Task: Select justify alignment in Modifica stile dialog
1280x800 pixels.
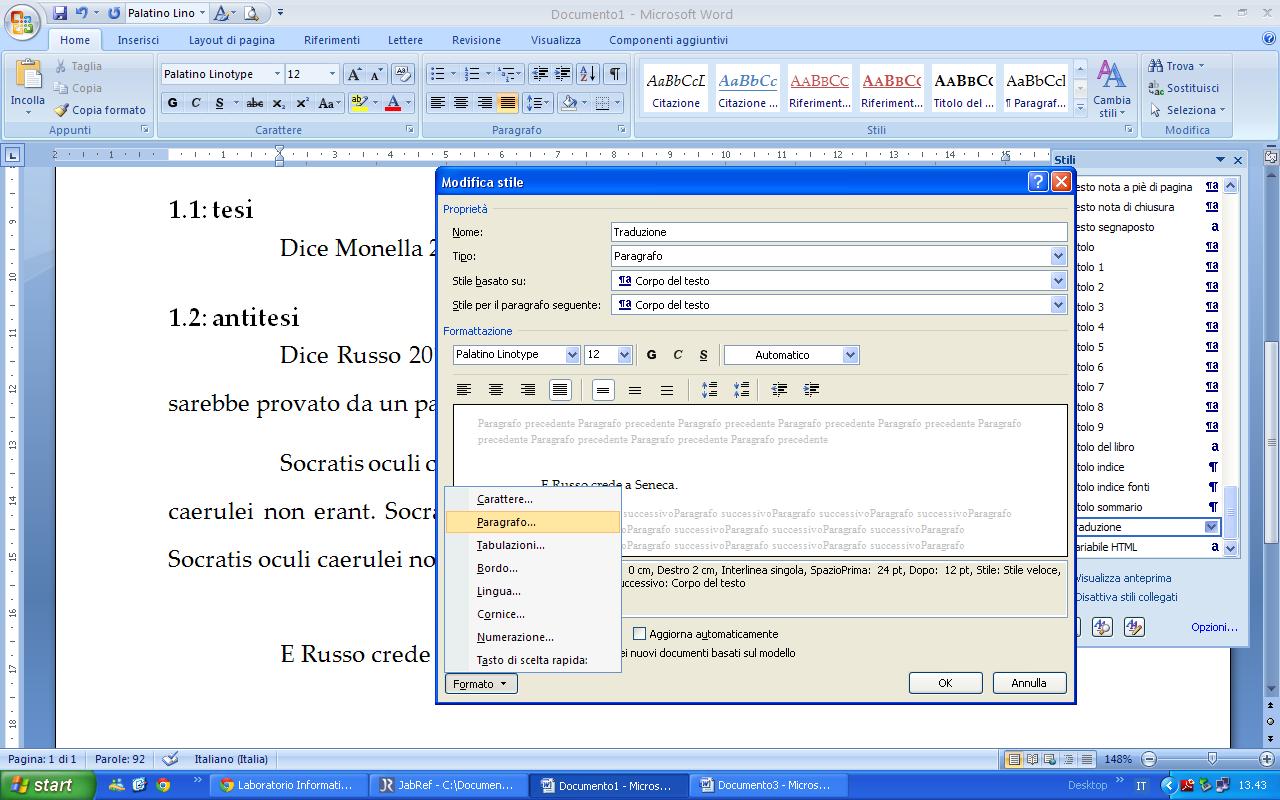Action: (x=560, y=390)
